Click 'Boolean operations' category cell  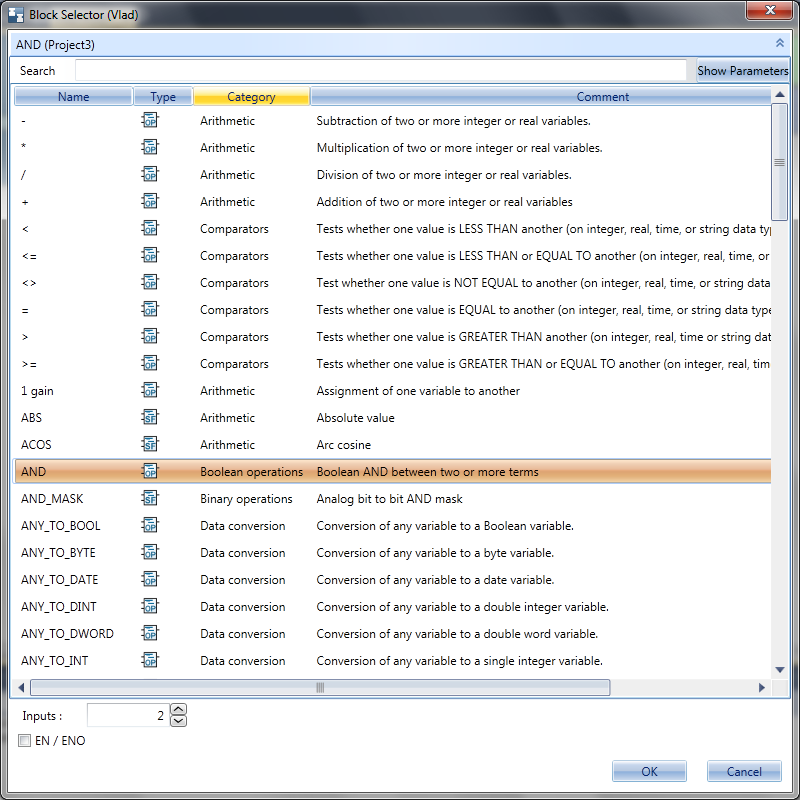click(x=252, y=471)
